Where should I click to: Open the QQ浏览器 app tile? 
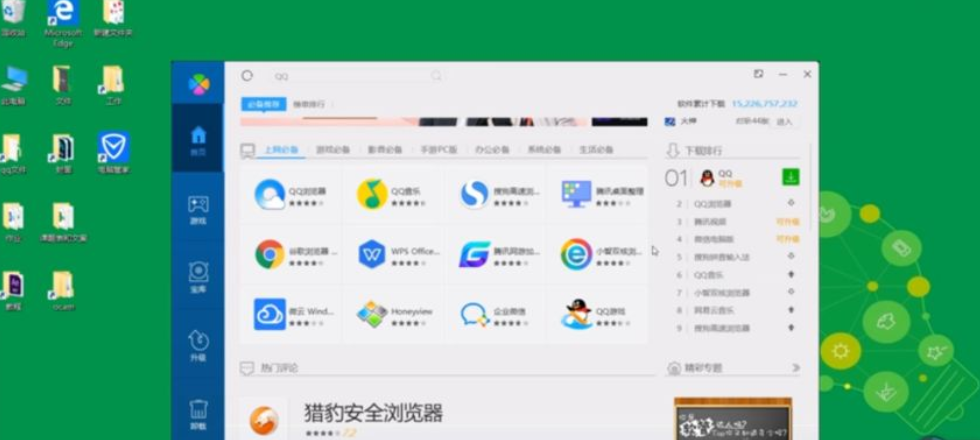click(291, 194)
